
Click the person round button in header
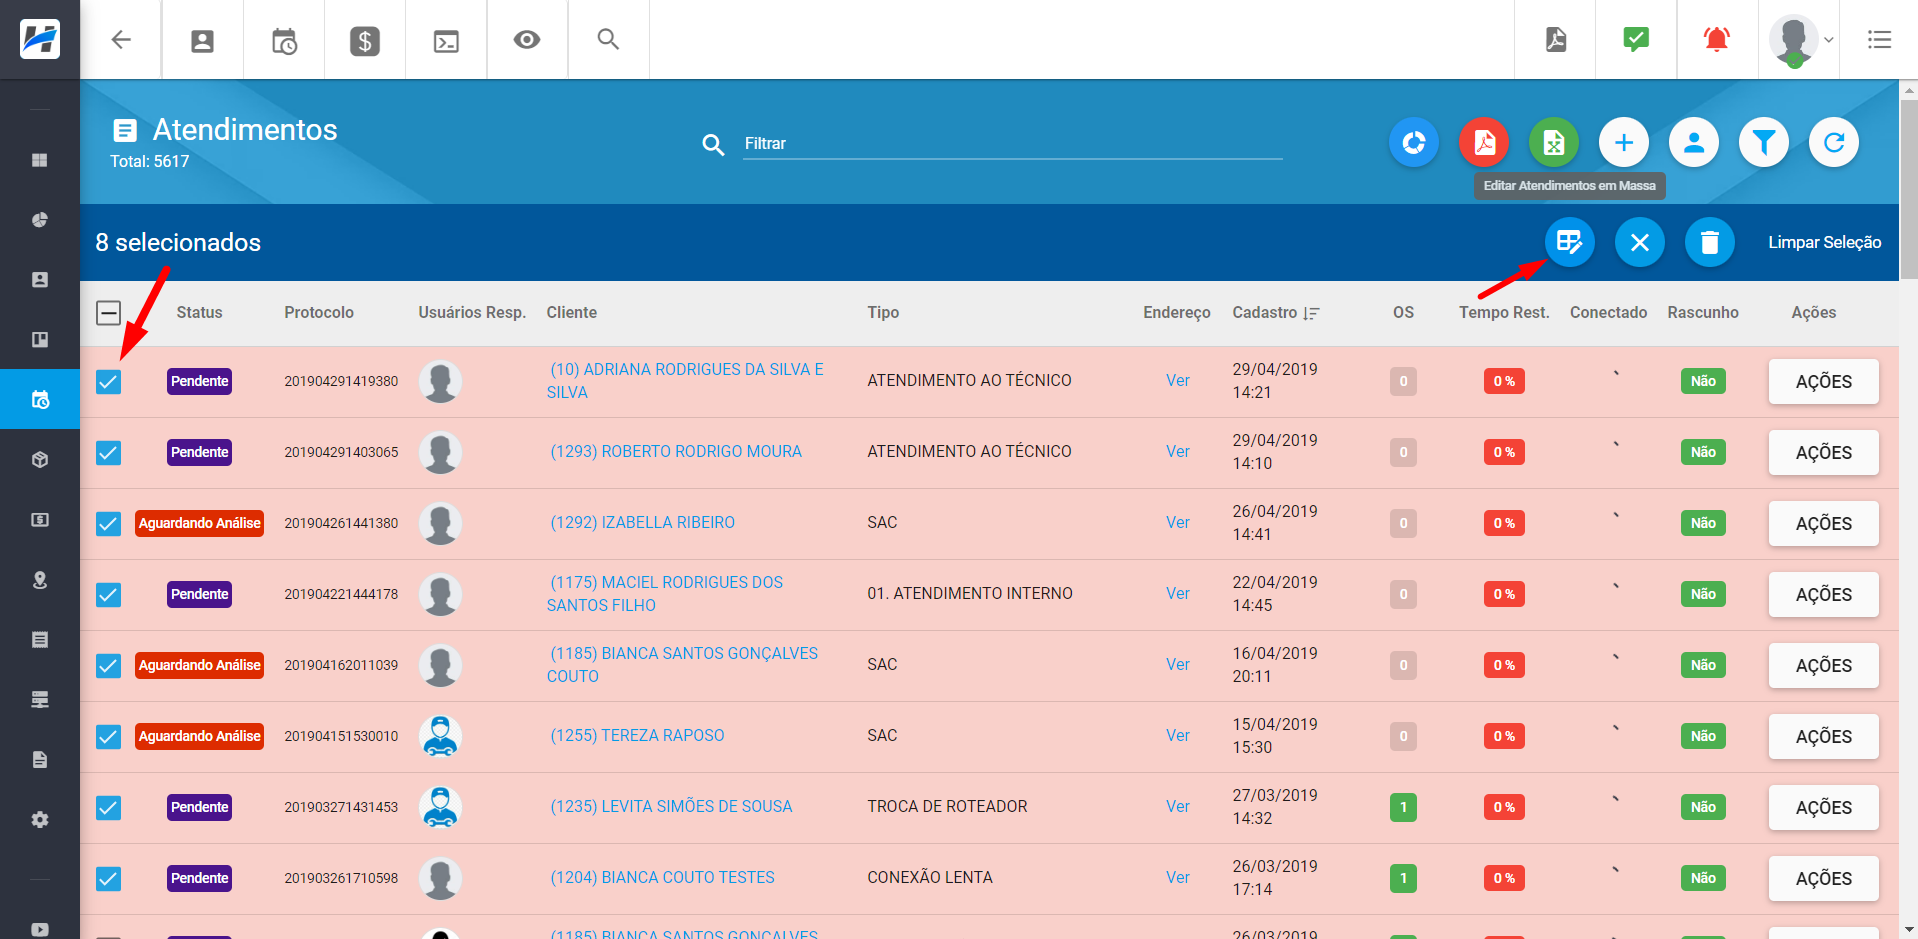point(1694,143)
